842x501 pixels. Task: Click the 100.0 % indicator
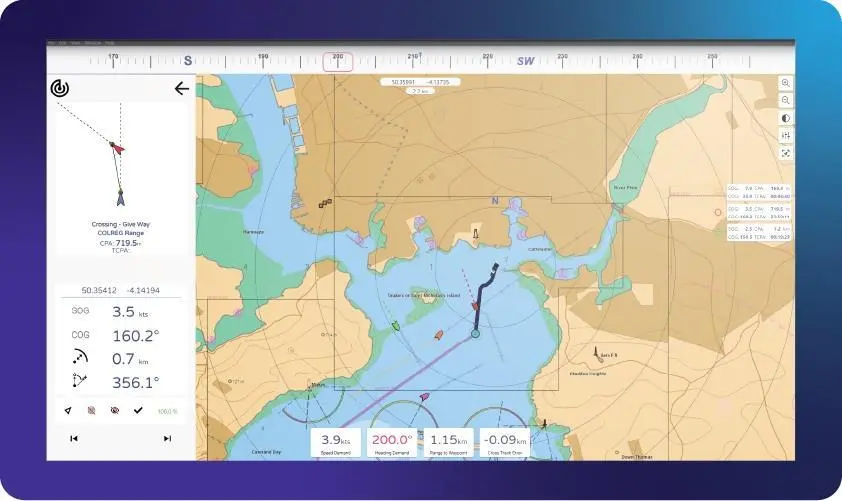tap(168, 411)
